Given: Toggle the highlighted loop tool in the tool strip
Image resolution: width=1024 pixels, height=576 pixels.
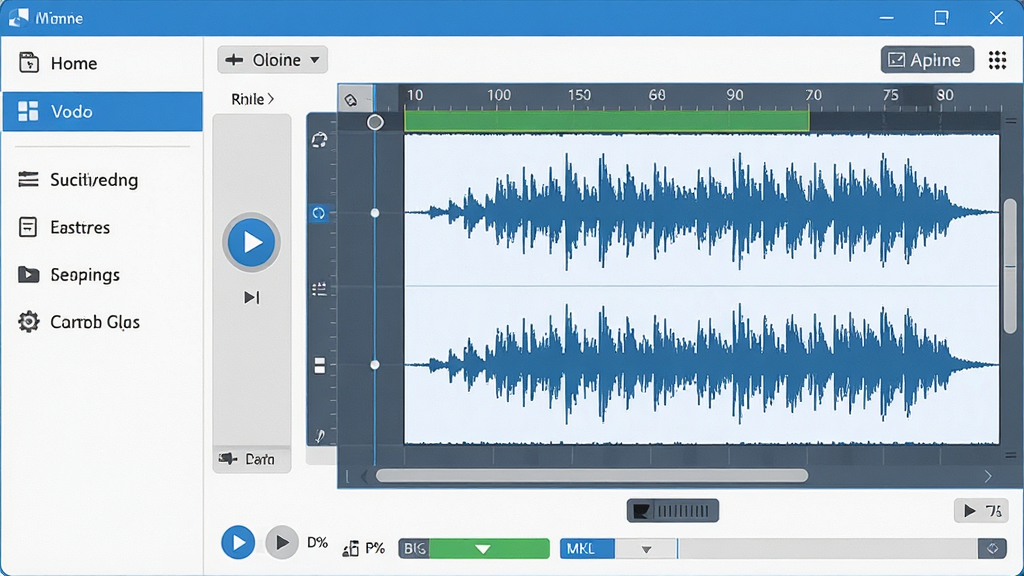Looking at the screenshot, I should point(319,213).
